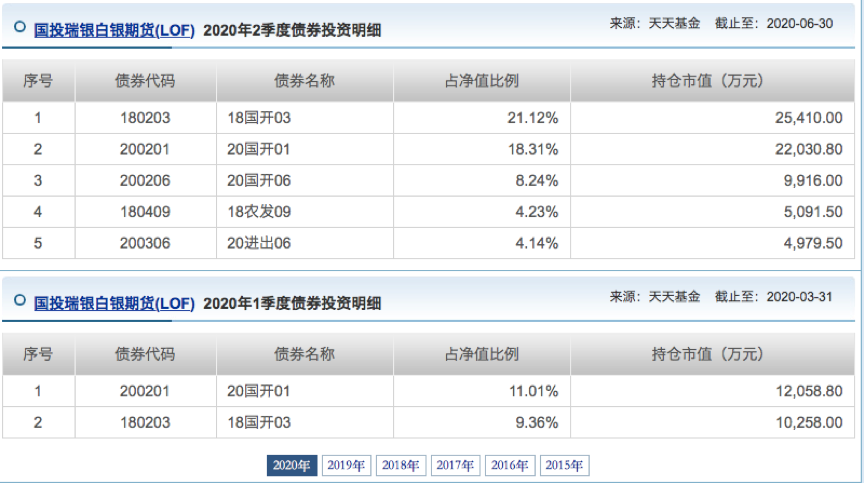
Task: Click 债券代码 header in Q2 table
Action: [x=145, y=81]
